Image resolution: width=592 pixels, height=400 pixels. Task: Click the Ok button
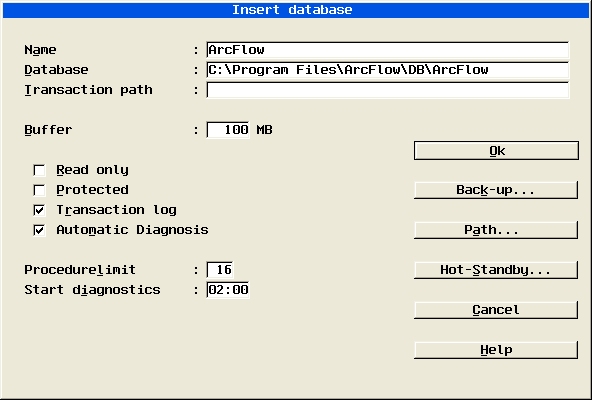tap(496, 151)
